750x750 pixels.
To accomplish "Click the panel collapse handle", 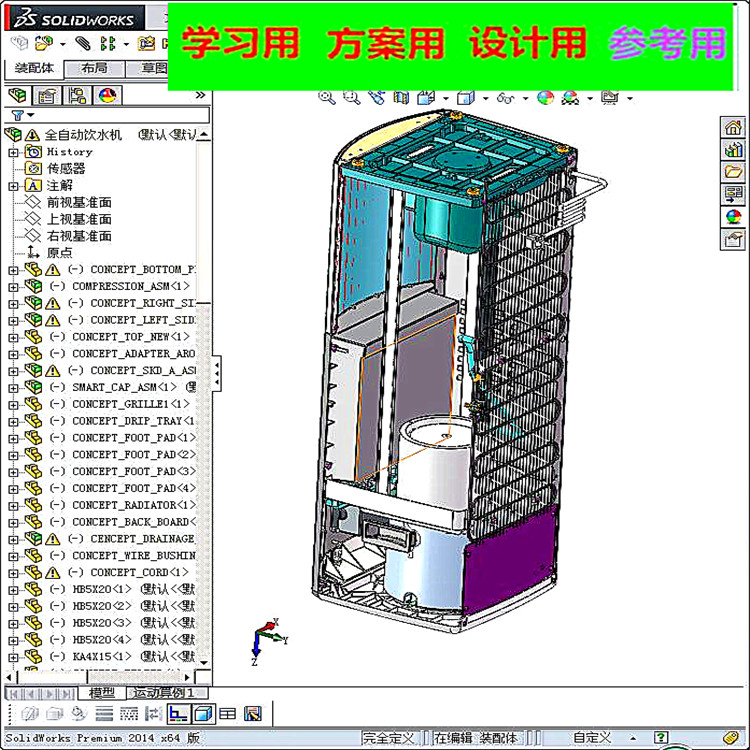I will coord(217,374).
